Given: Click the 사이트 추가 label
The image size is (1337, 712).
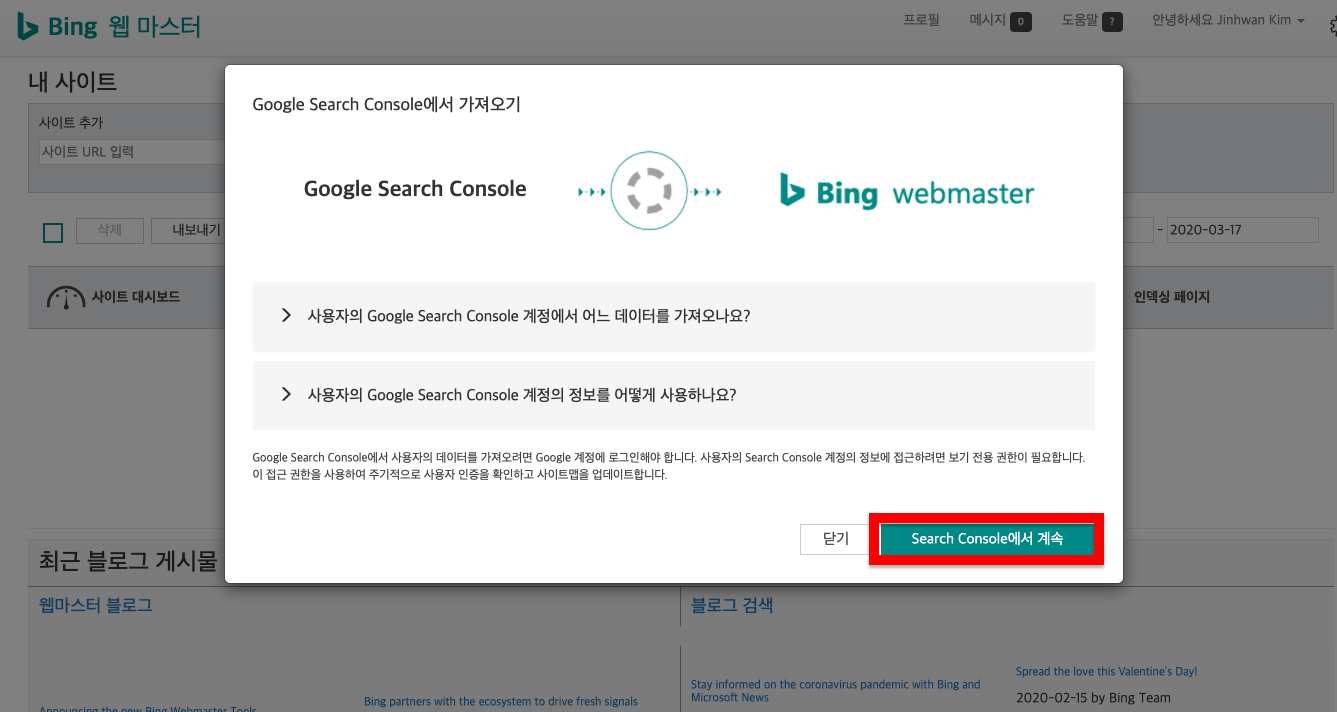Looking at the screenshot, I should pos(71,123).
